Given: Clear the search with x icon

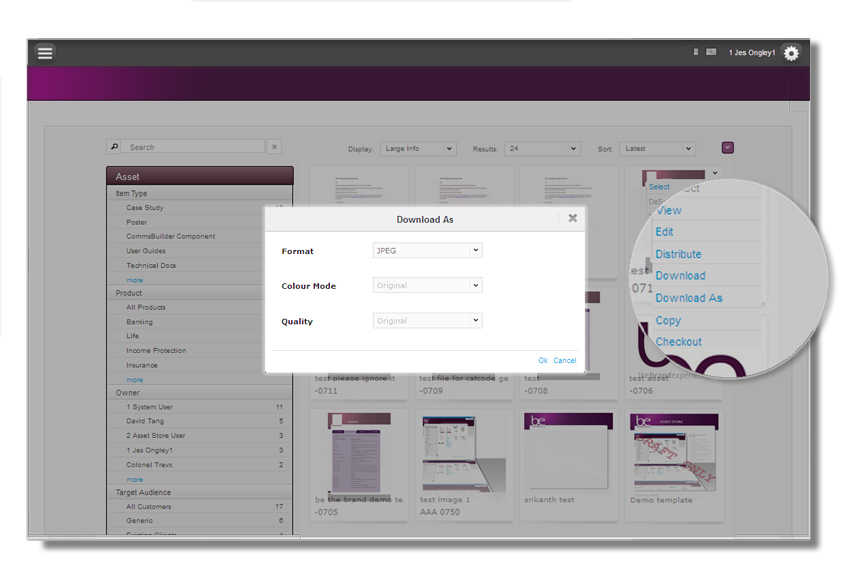Looking at the screenshot, I should tap(274, 147).
